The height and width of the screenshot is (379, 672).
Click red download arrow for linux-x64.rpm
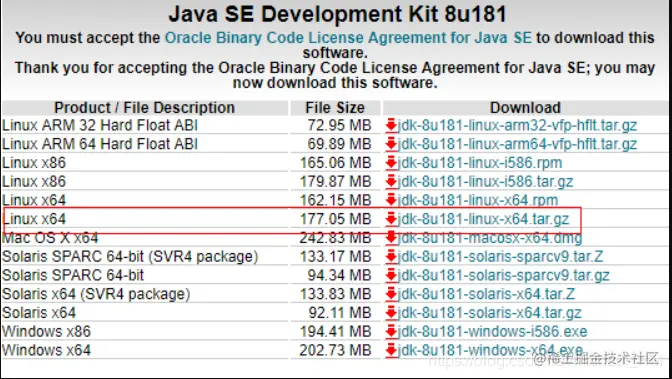point(391,200)
